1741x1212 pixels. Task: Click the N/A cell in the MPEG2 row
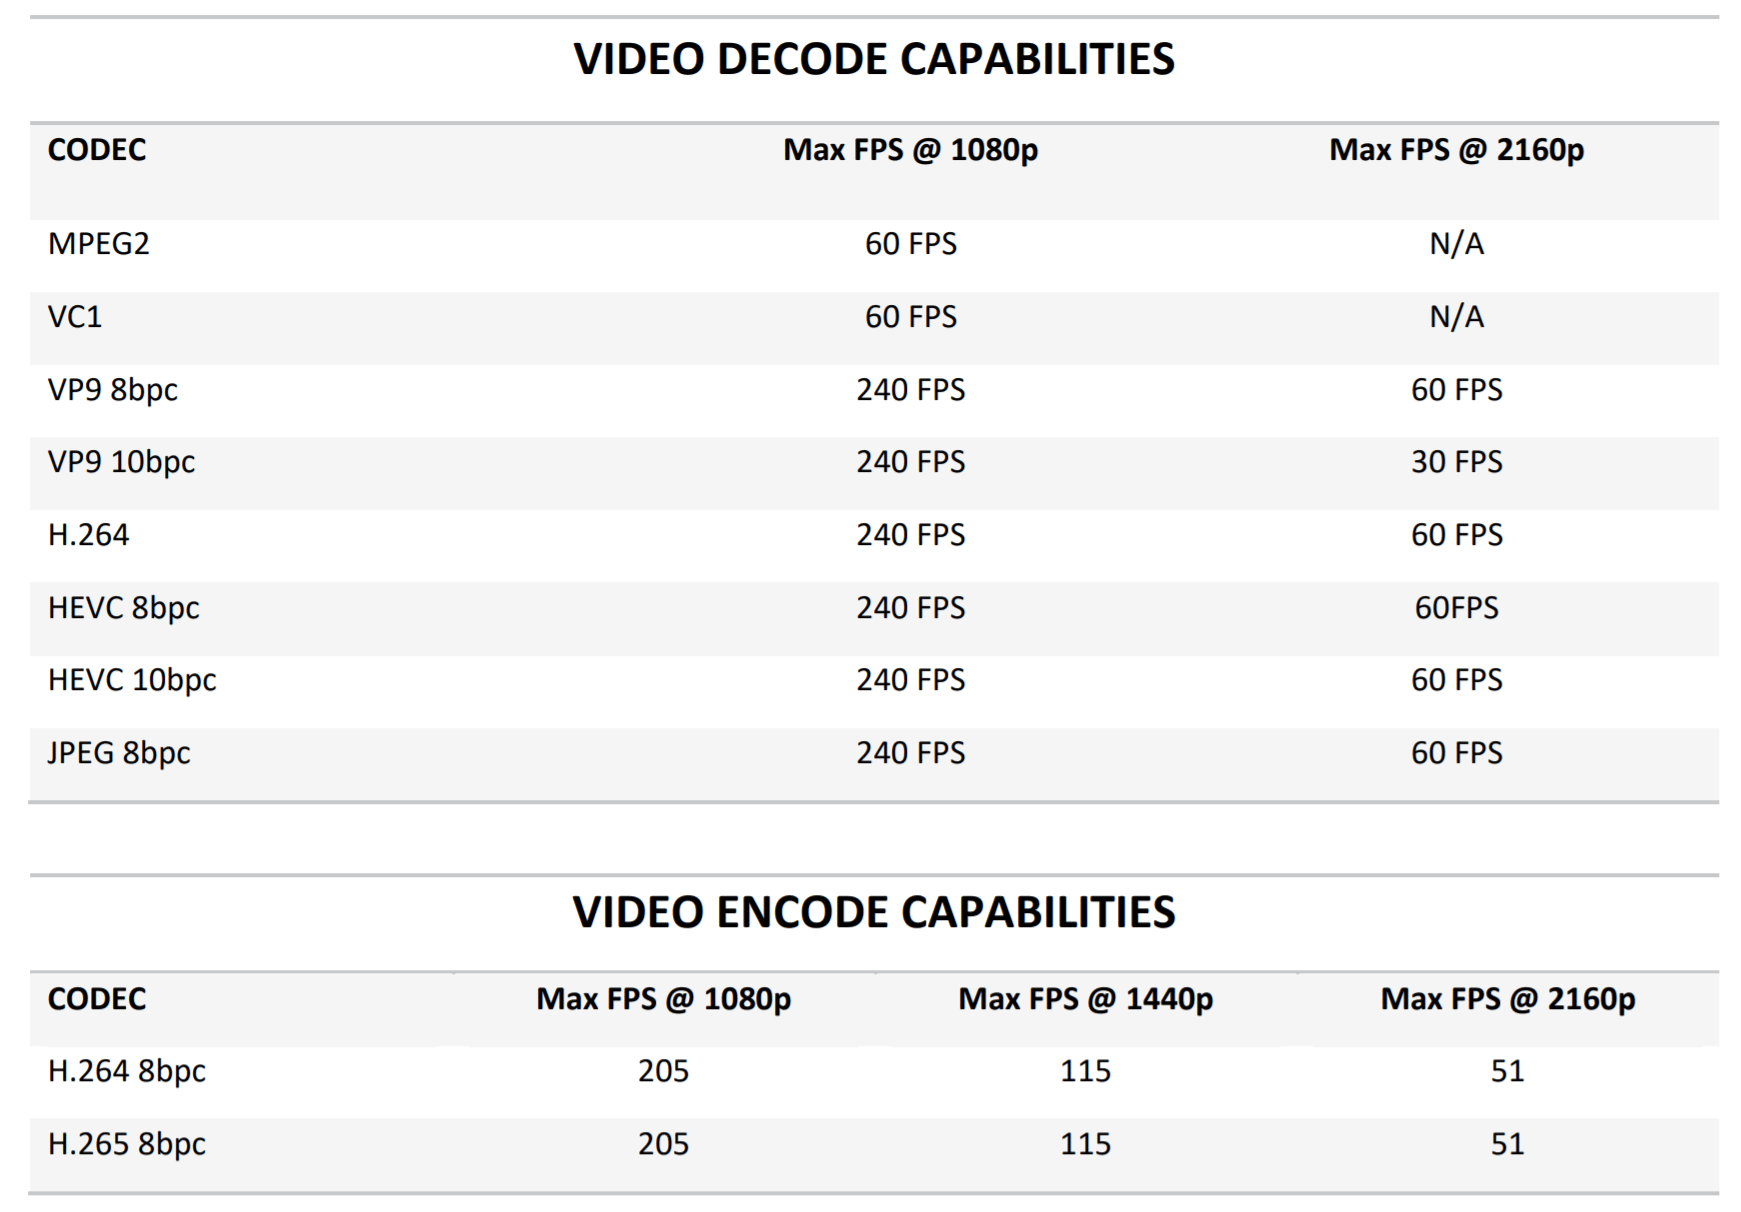point(1456,244)
